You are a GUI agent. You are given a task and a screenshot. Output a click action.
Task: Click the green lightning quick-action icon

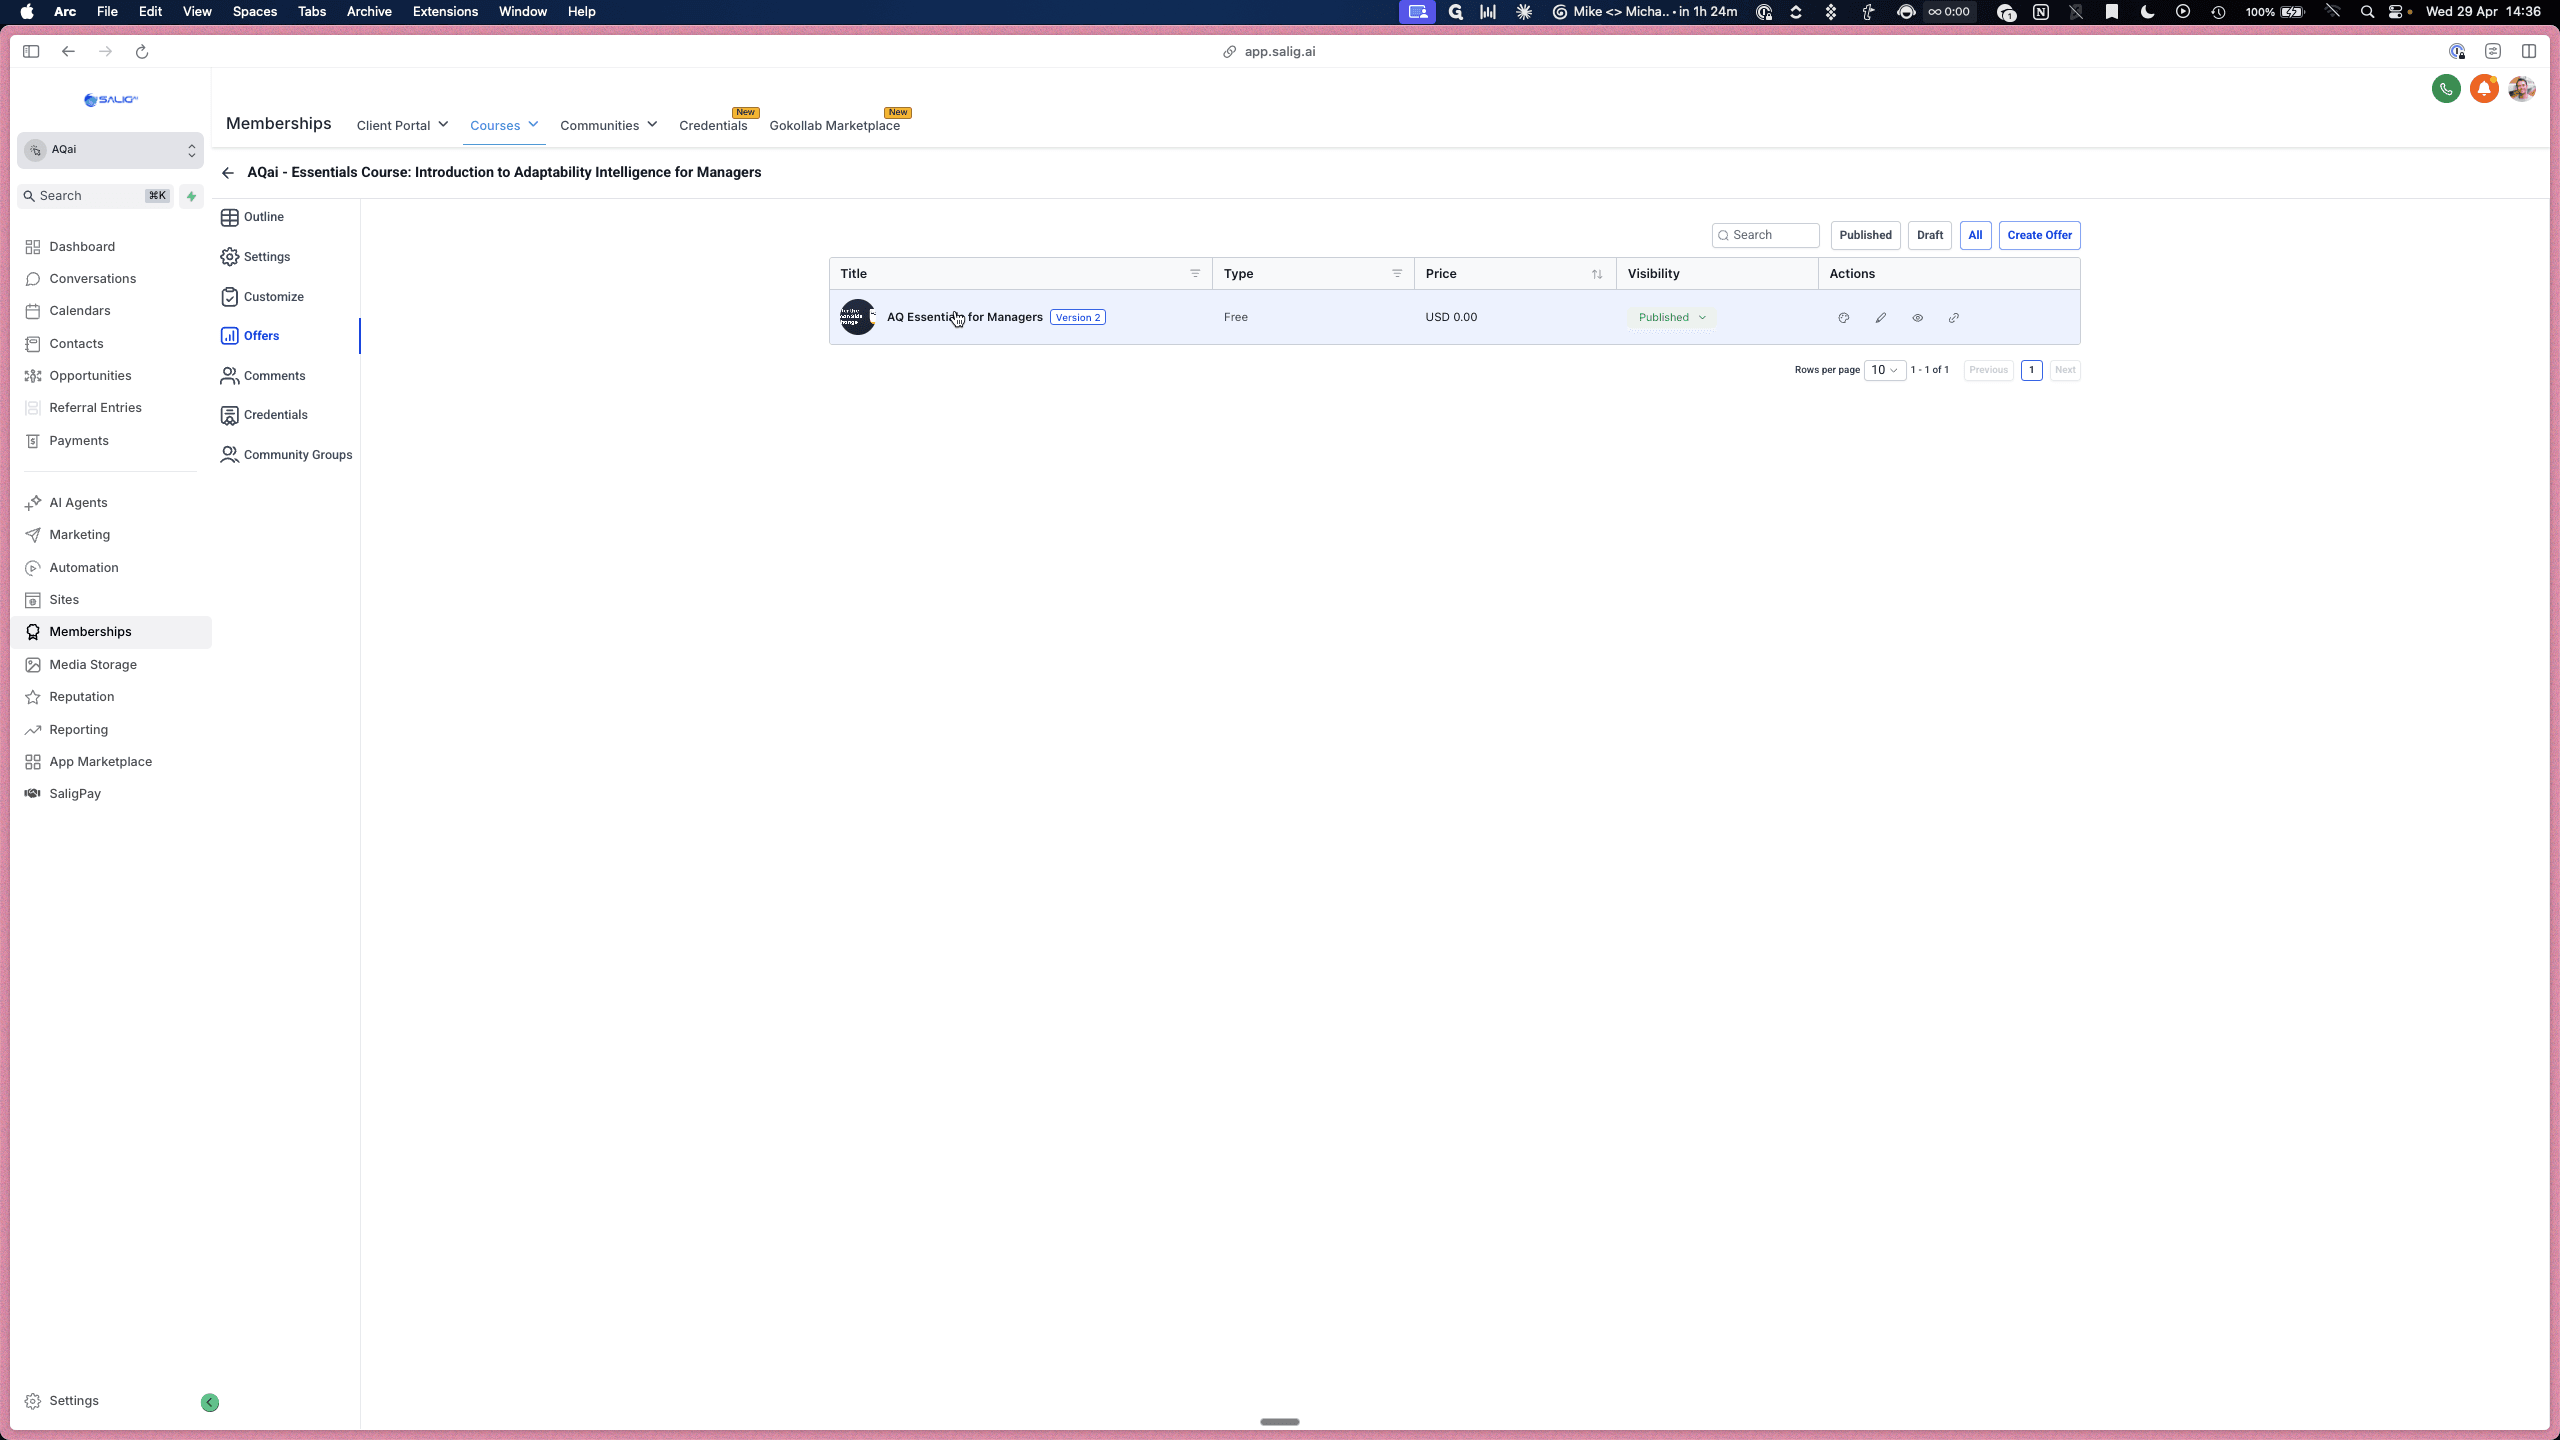click(191, 196)
